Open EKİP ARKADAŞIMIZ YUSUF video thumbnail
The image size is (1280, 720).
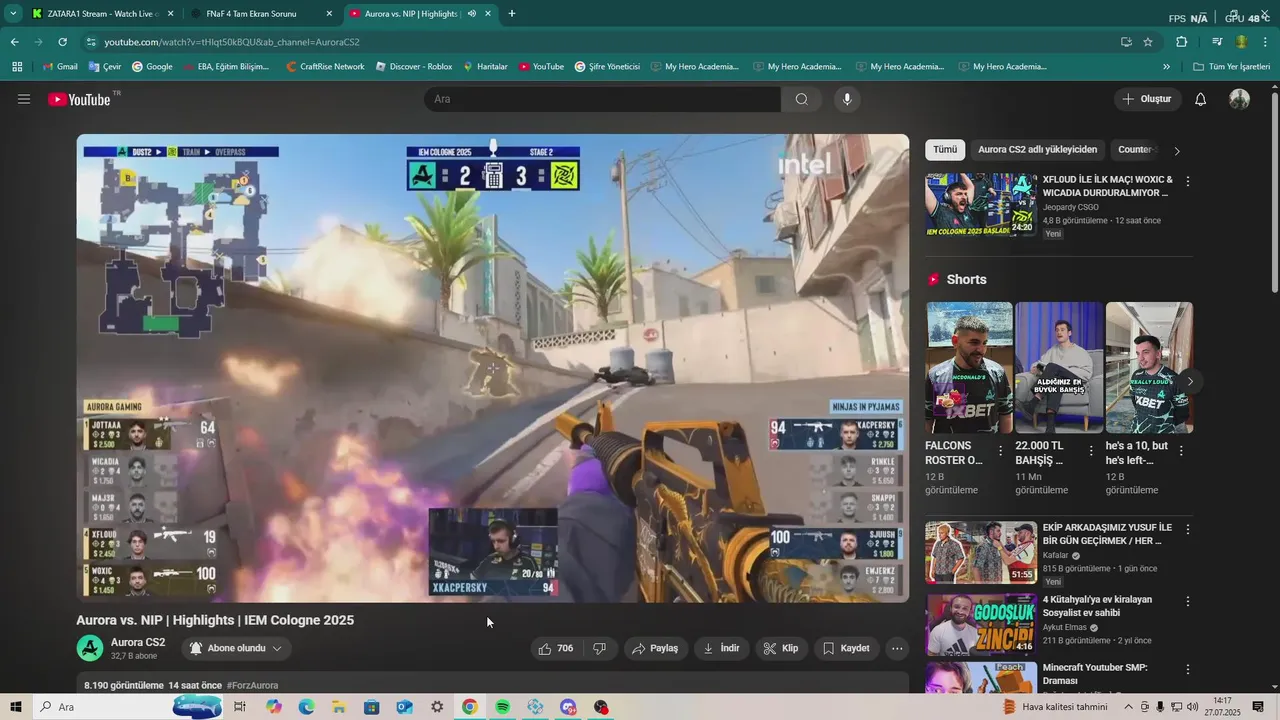(x=981, y=552)
